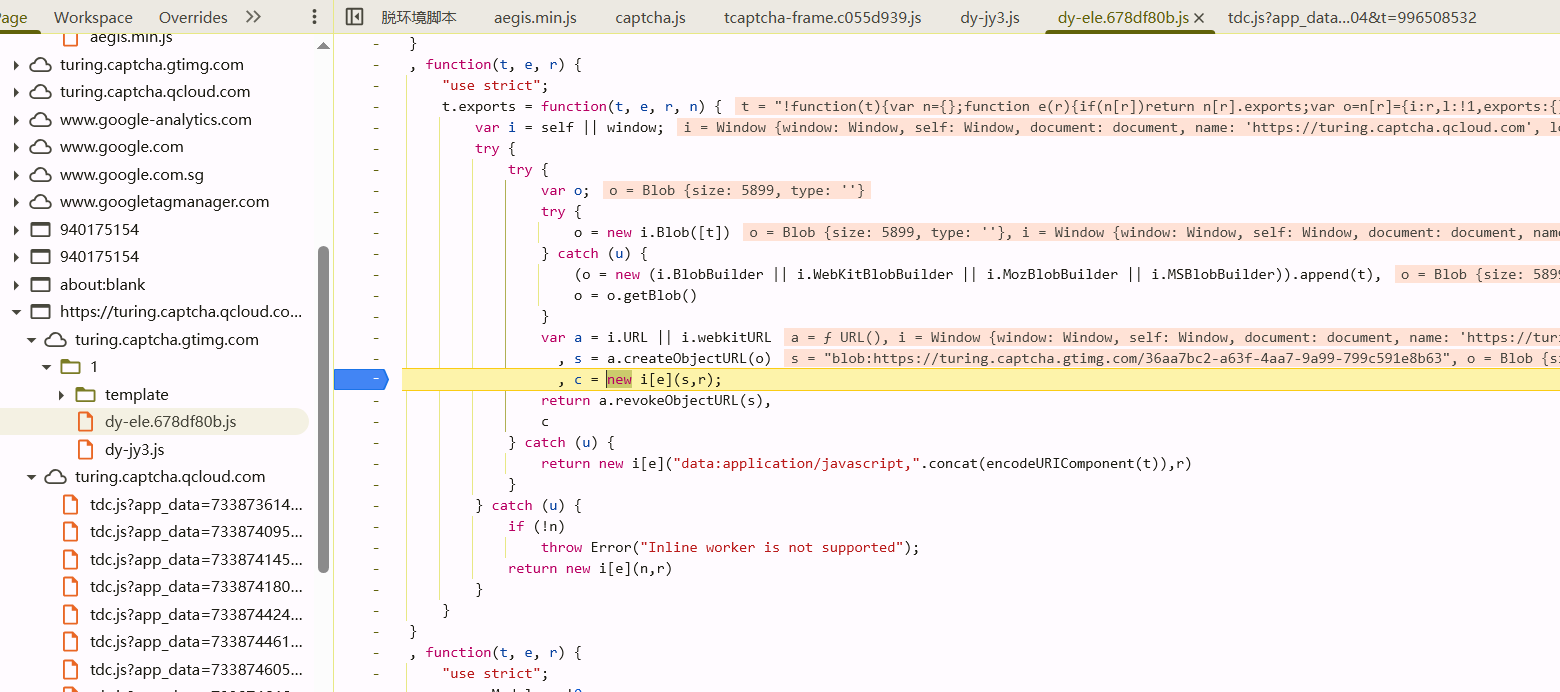Open tdc.js?app_data=733874095... file
Viewport: 1560px width, 692px height.
[196, 532]
